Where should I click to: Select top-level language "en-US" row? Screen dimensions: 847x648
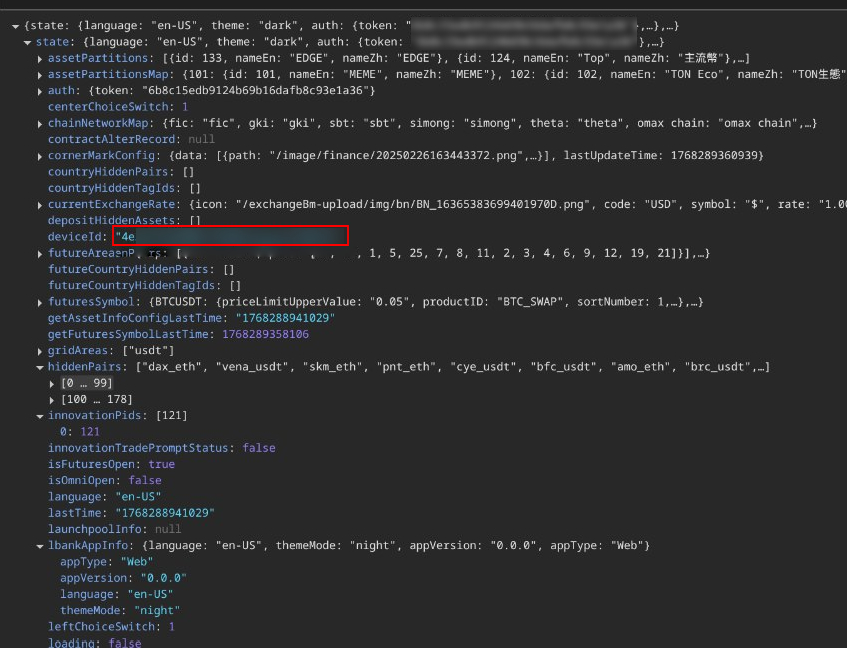(x=104, y=496)
